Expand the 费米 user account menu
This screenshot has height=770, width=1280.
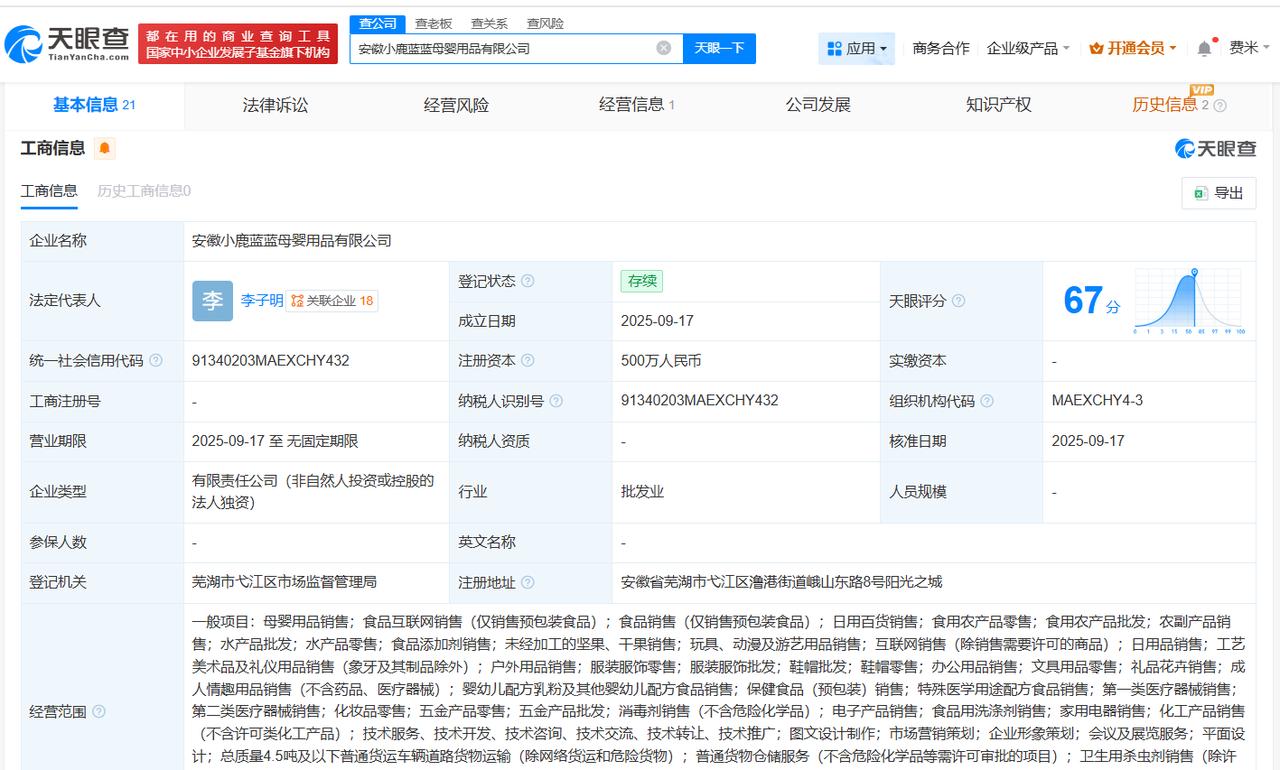click(x=1249, y=48)
